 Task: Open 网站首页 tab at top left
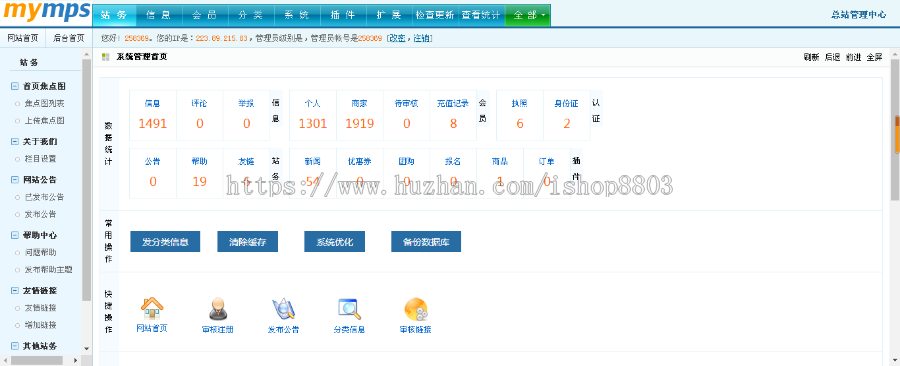[23, 38]
